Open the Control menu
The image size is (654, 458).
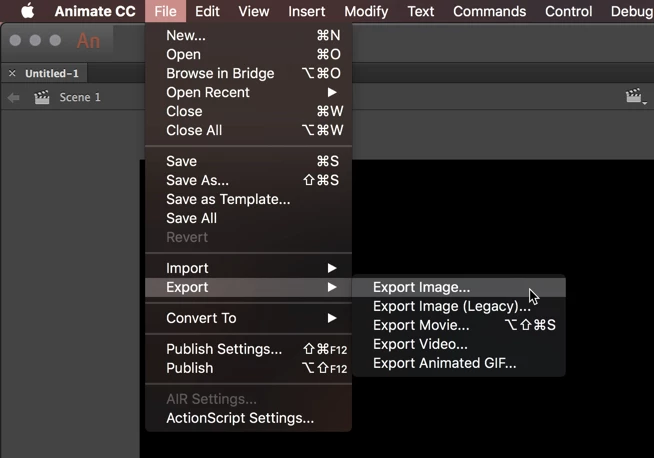[568, 11]
